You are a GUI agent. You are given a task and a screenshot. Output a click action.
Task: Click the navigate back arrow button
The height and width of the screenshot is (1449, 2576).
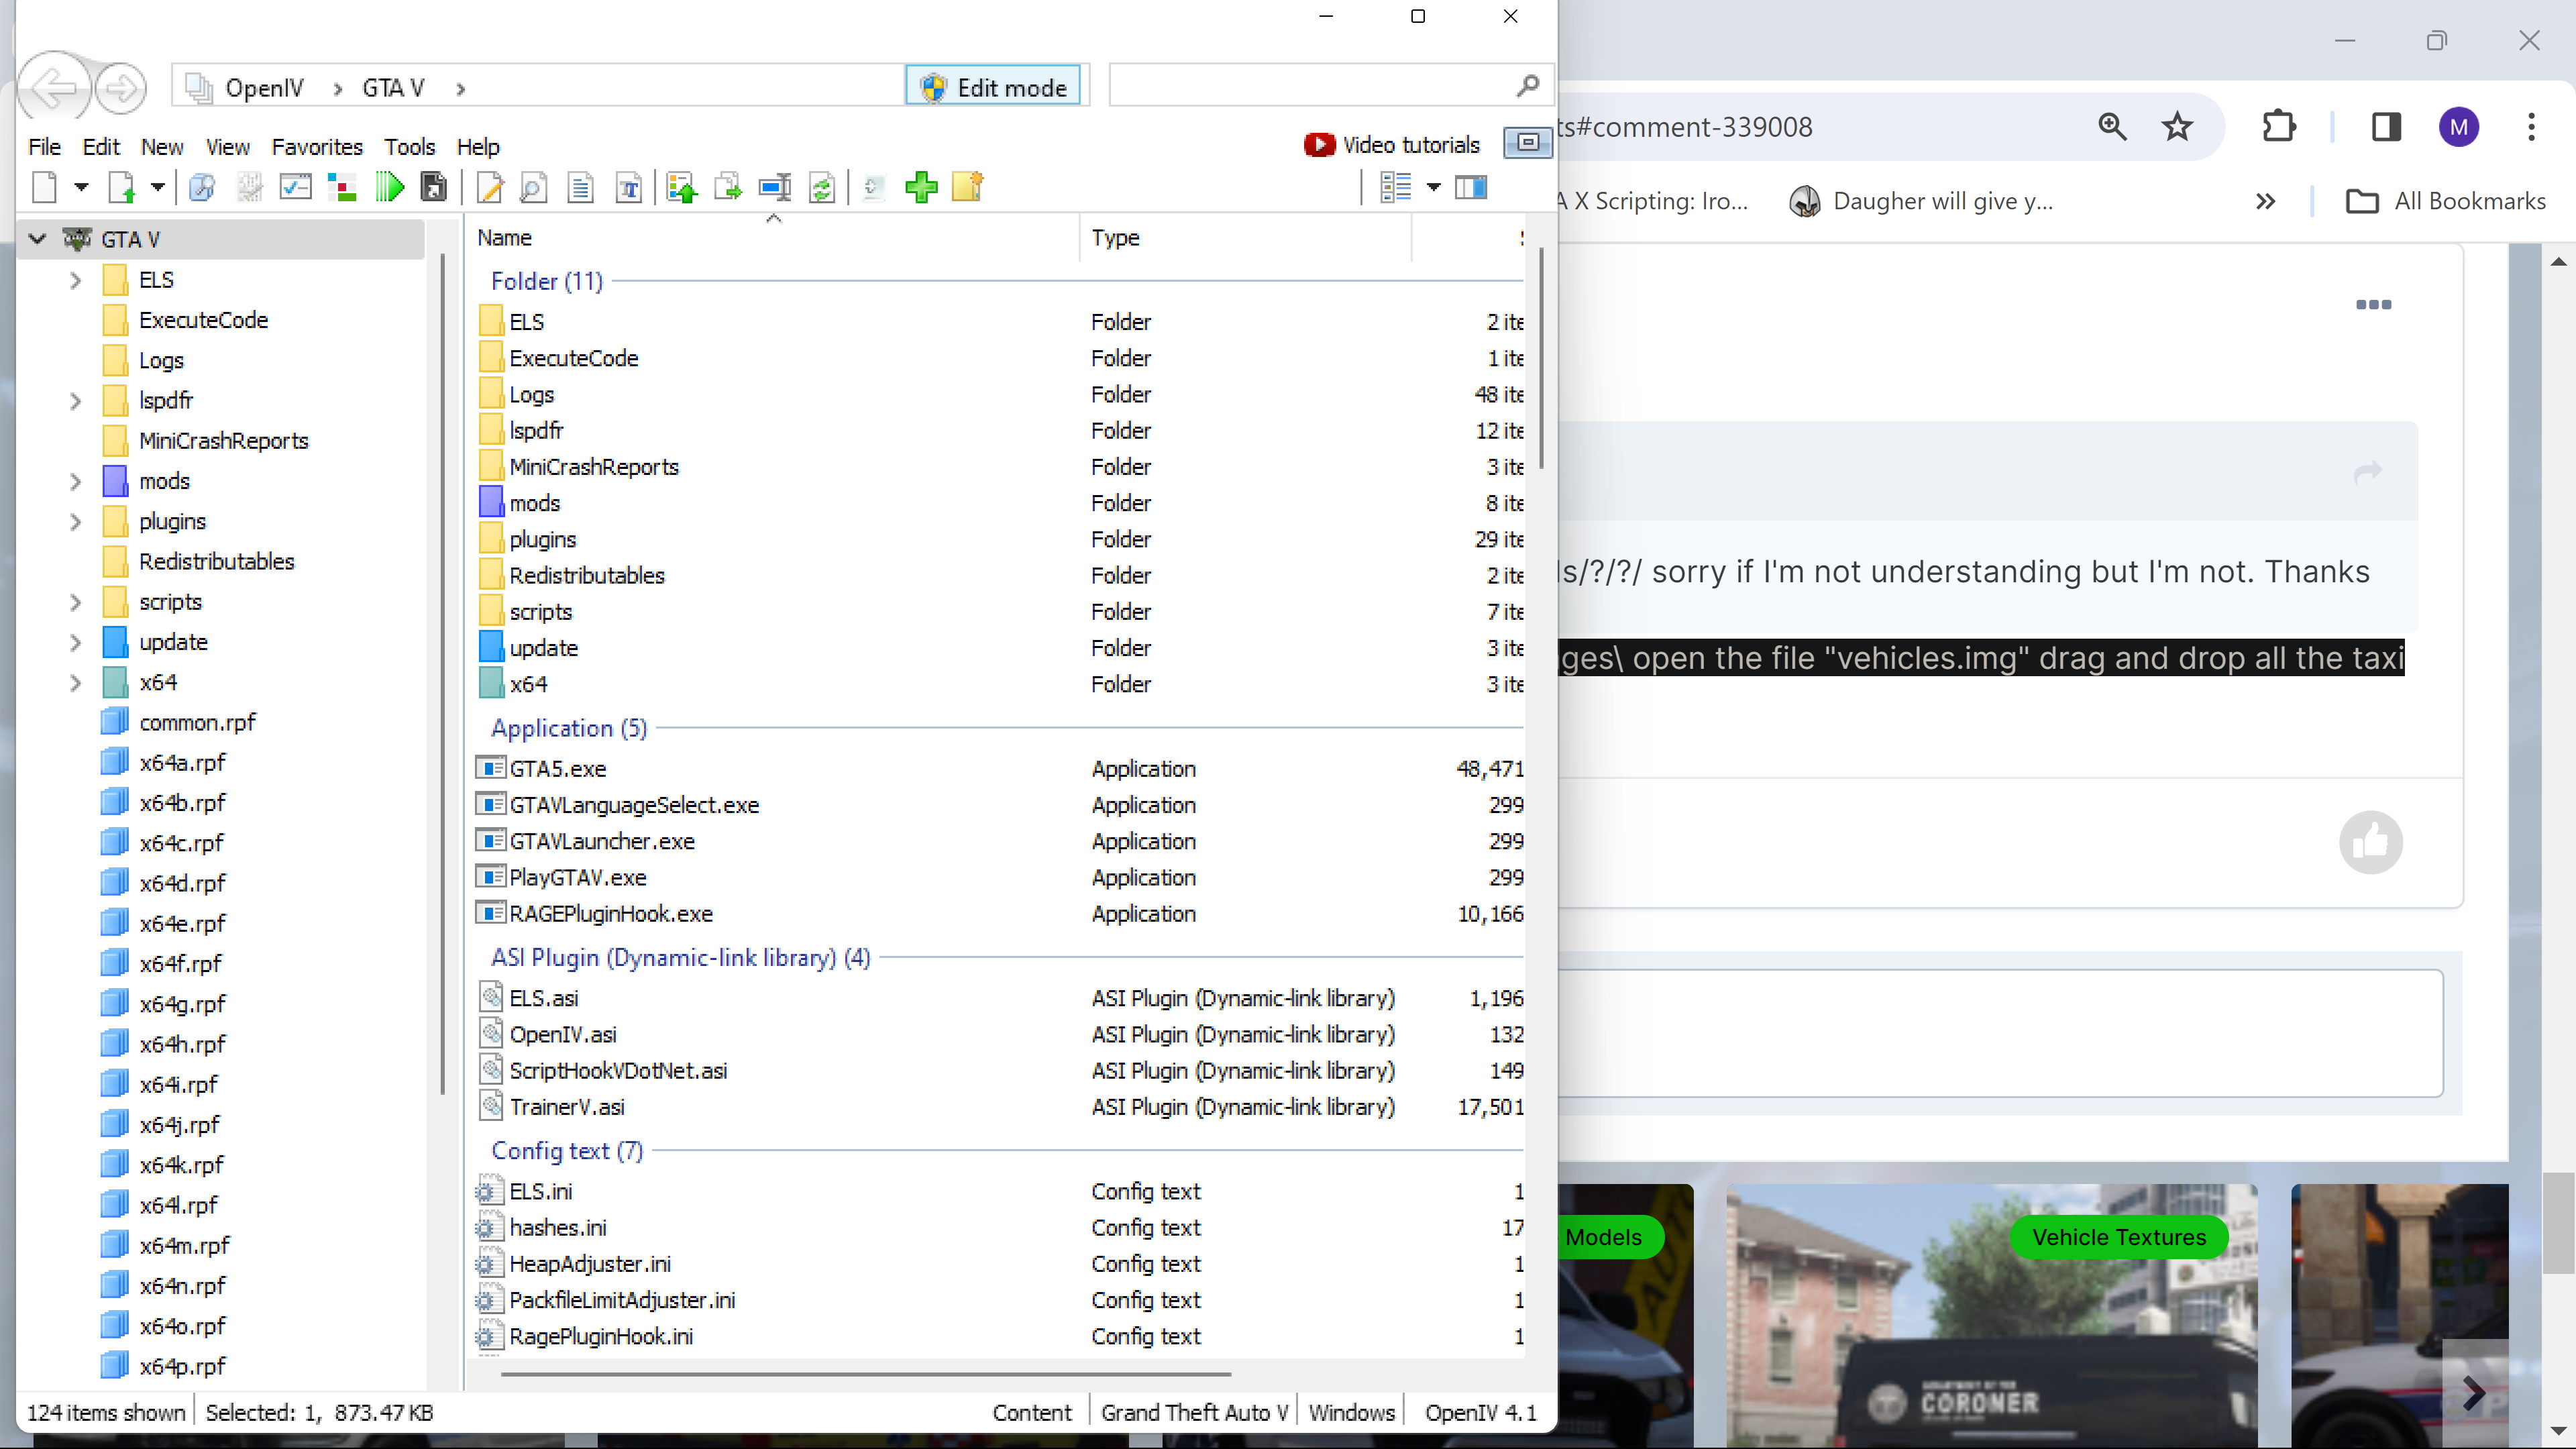54,89
